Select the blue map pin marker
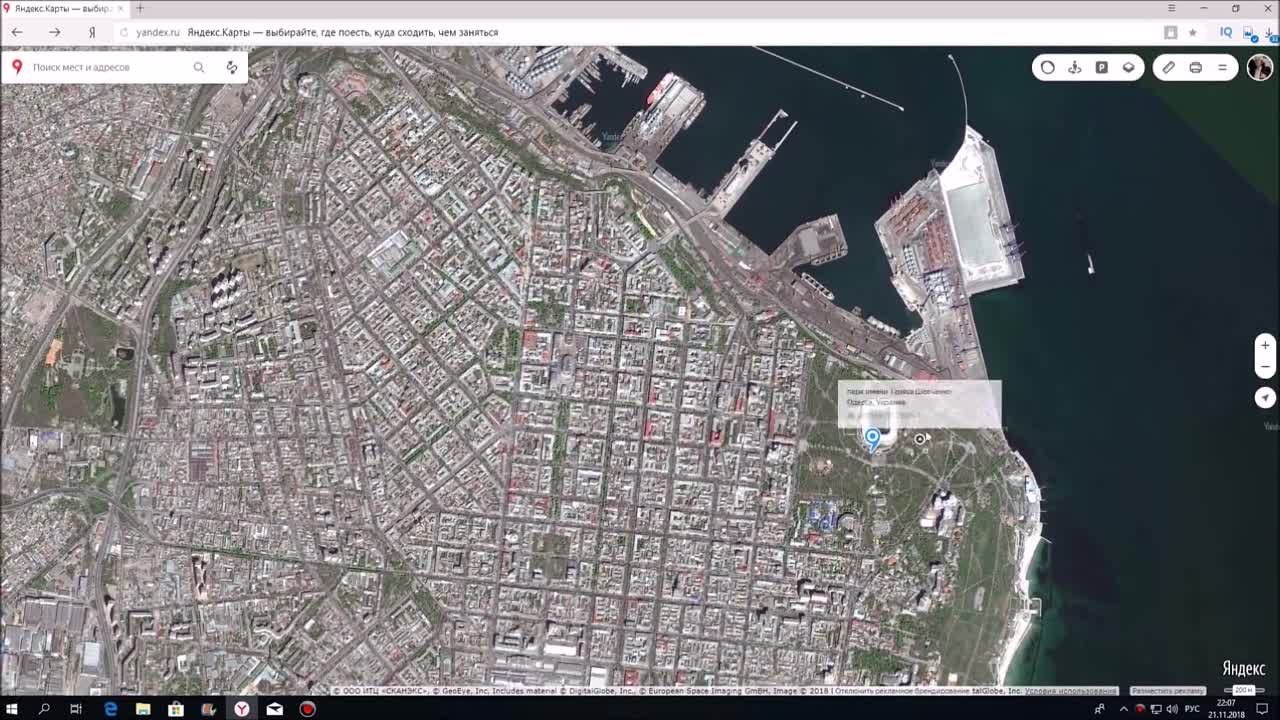This screenshot has height=720, width=1280. pos(872,439)
